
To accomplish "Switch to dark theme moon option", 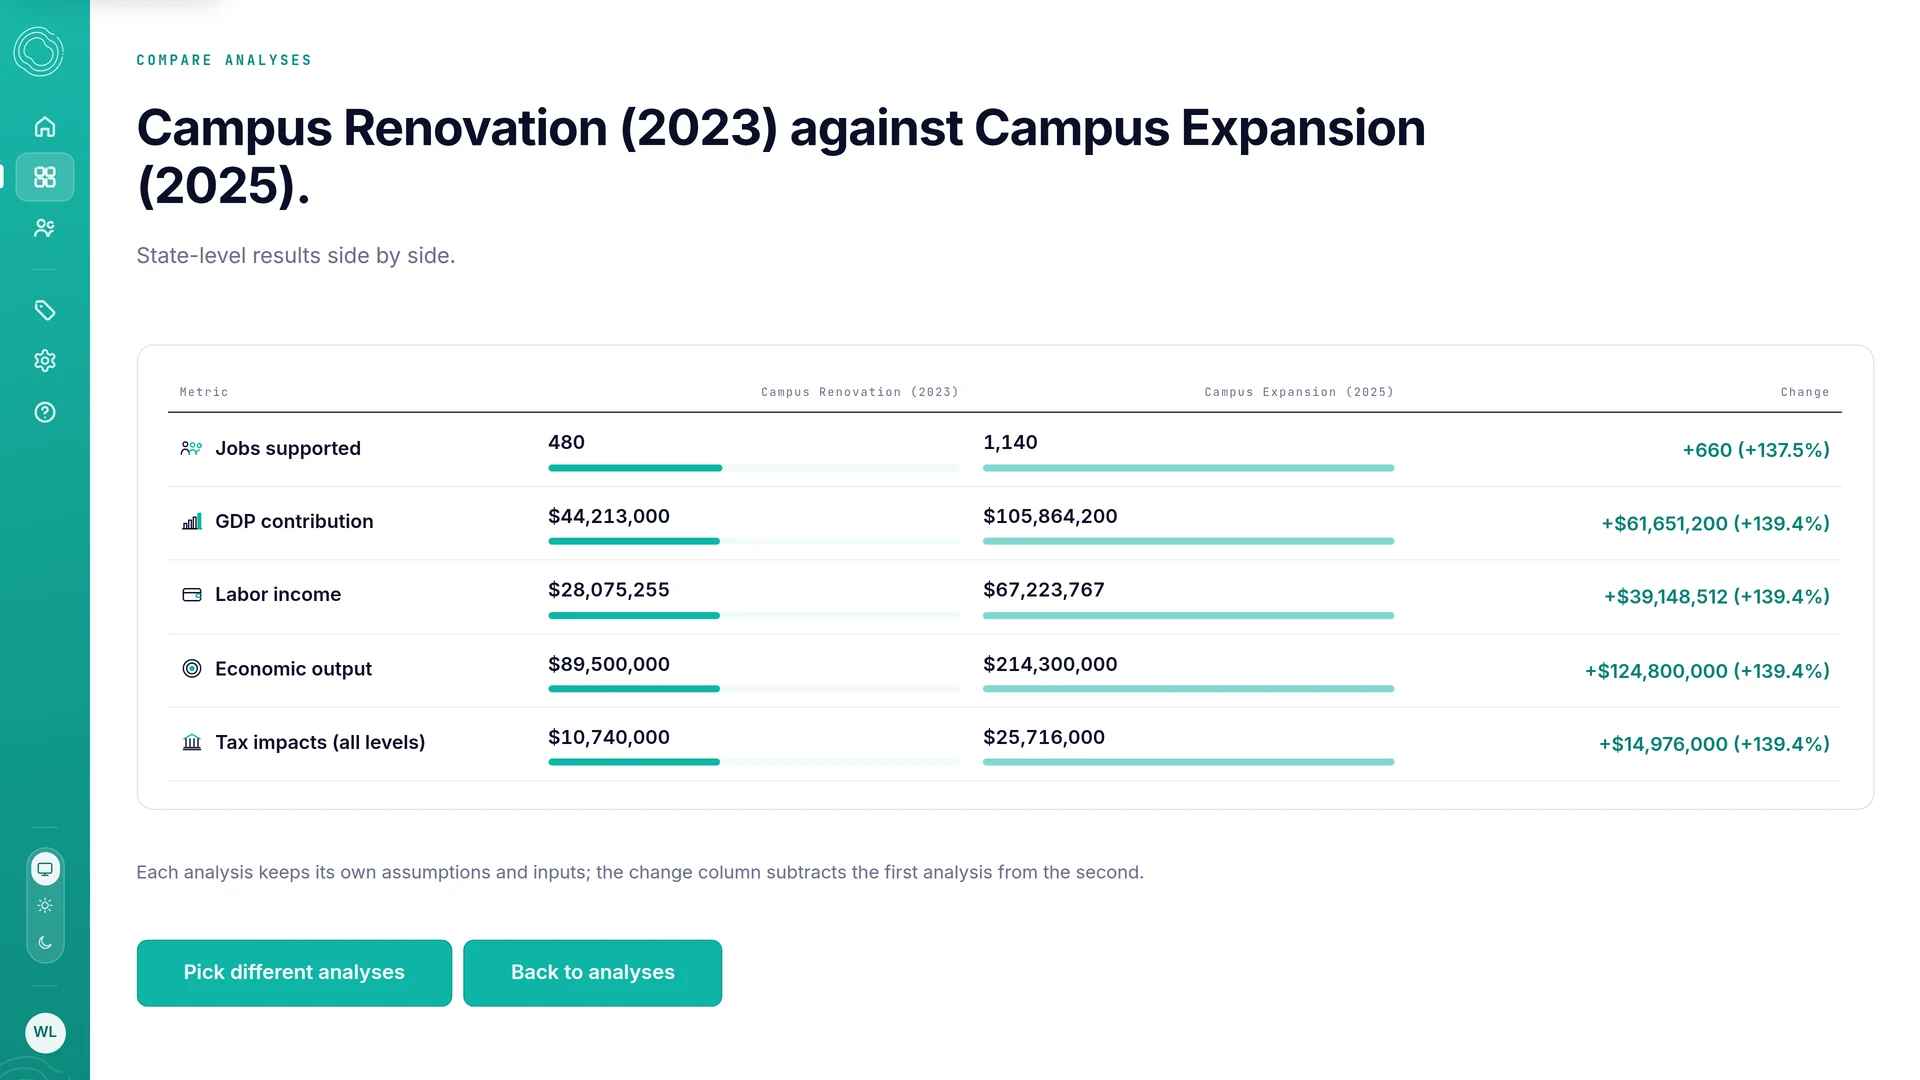I will (45, 942).
